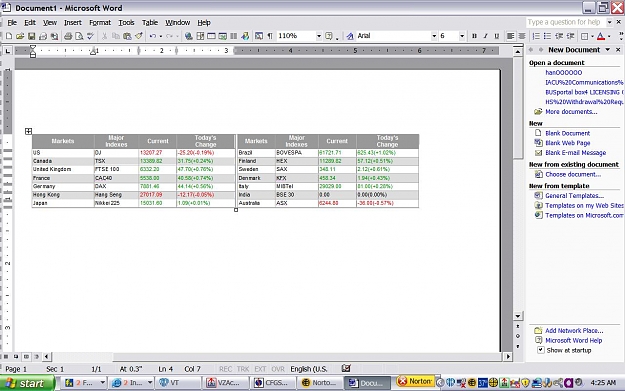625x391 pixels.
Task: Open the Document Map icon
Action: pos(259,36)
